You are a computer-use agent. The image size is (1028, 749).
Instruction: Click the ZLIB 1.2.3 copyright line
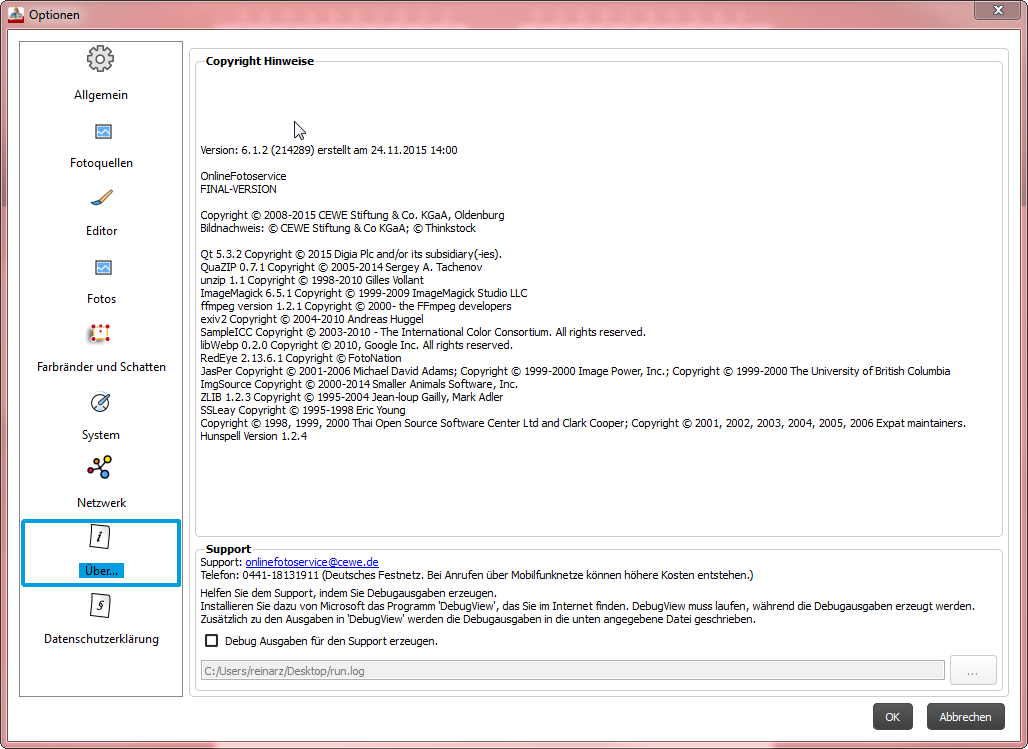[x=352, y=397]
